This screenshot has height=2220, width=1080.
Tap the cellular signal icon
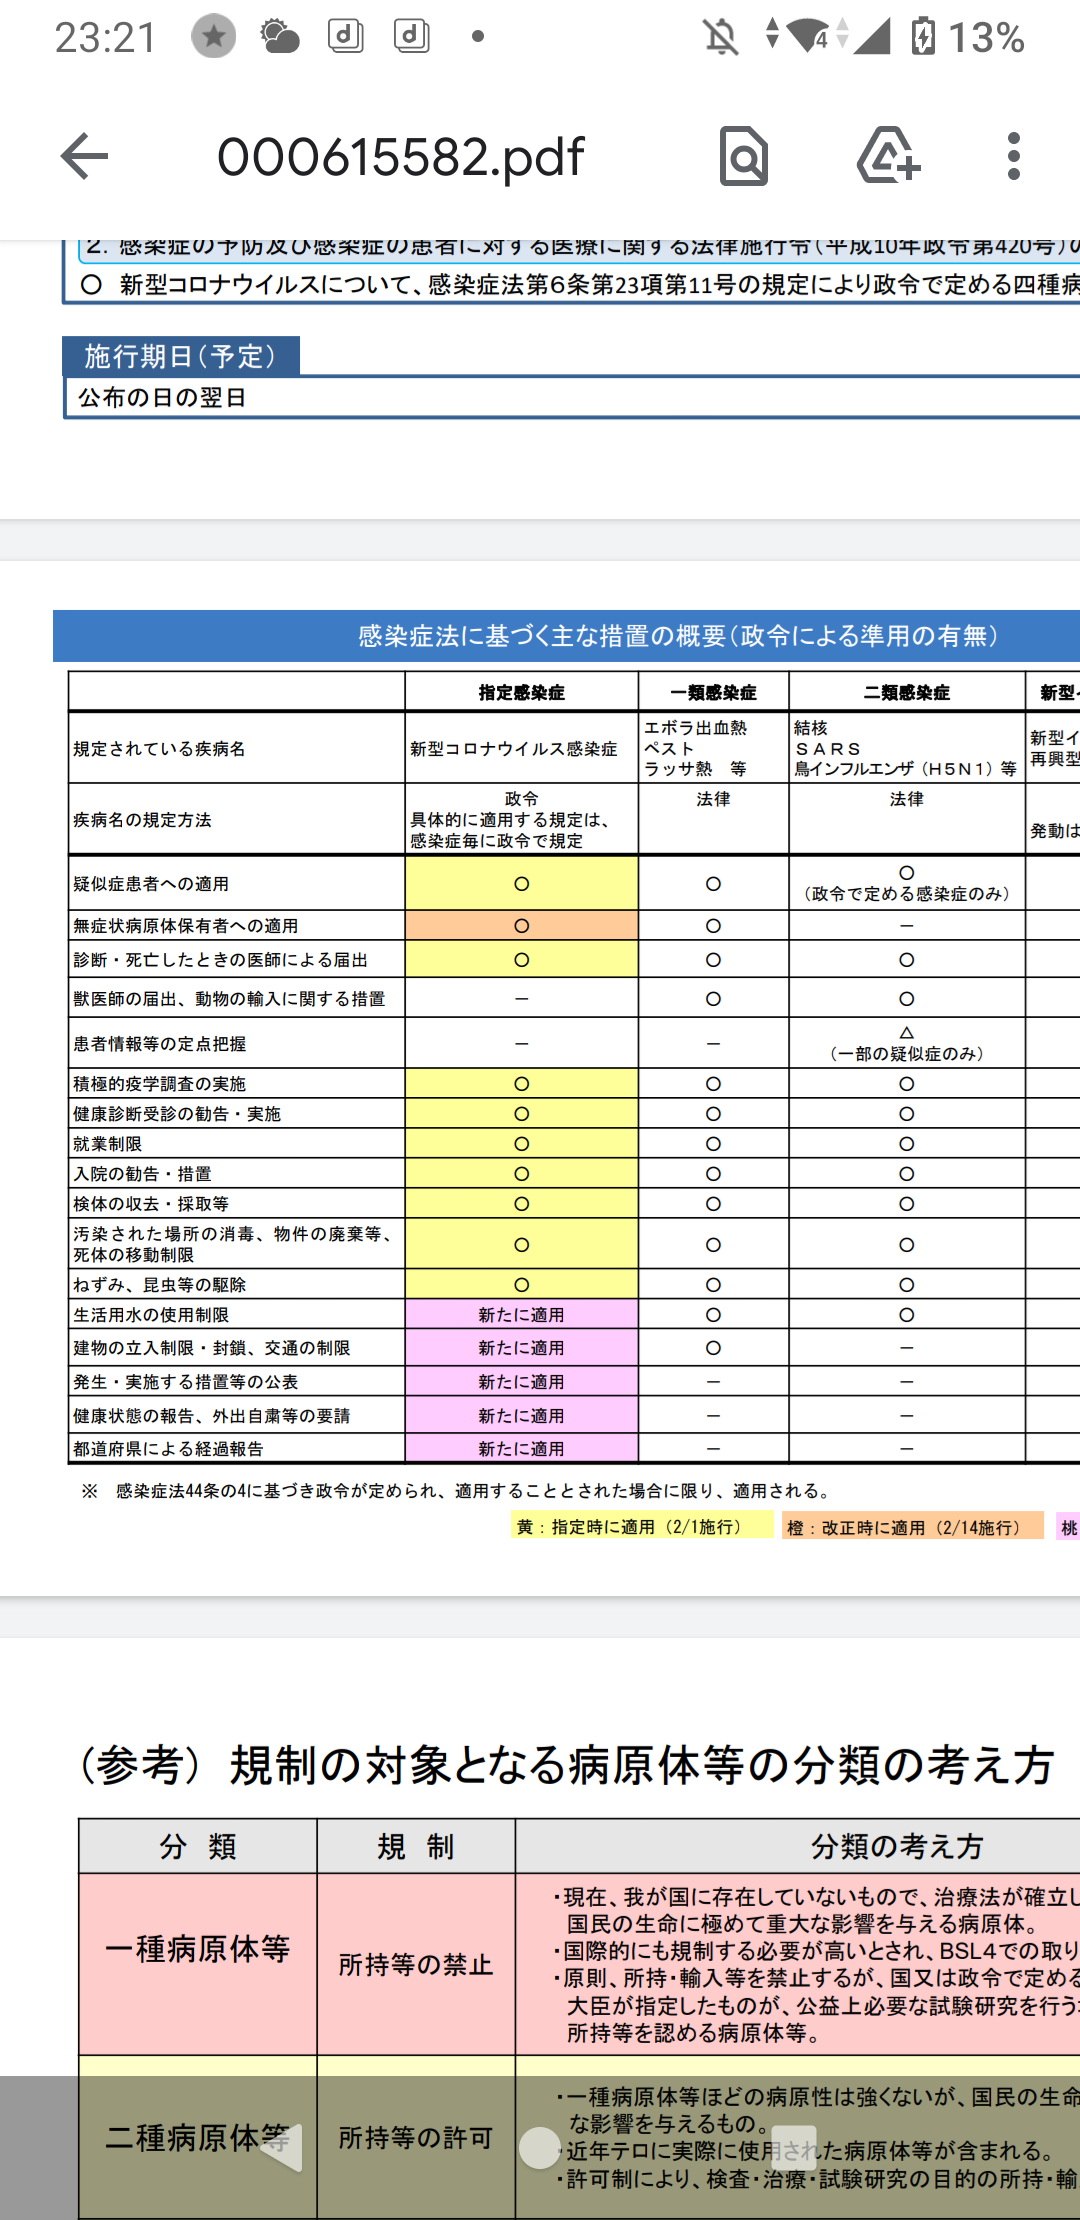pos(872,36)
